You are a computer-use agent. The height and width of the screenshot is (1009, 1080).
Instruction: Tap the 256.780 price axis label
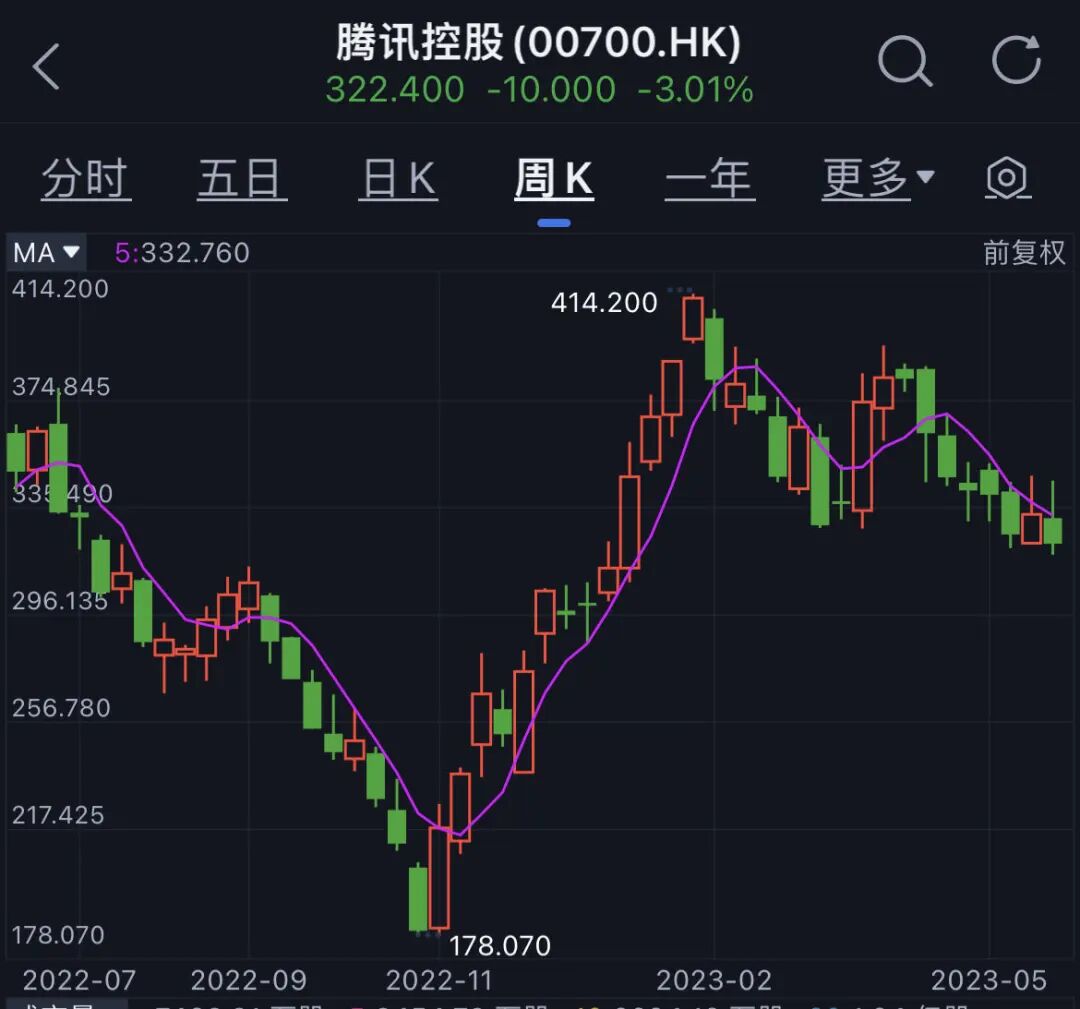point(61,708)
